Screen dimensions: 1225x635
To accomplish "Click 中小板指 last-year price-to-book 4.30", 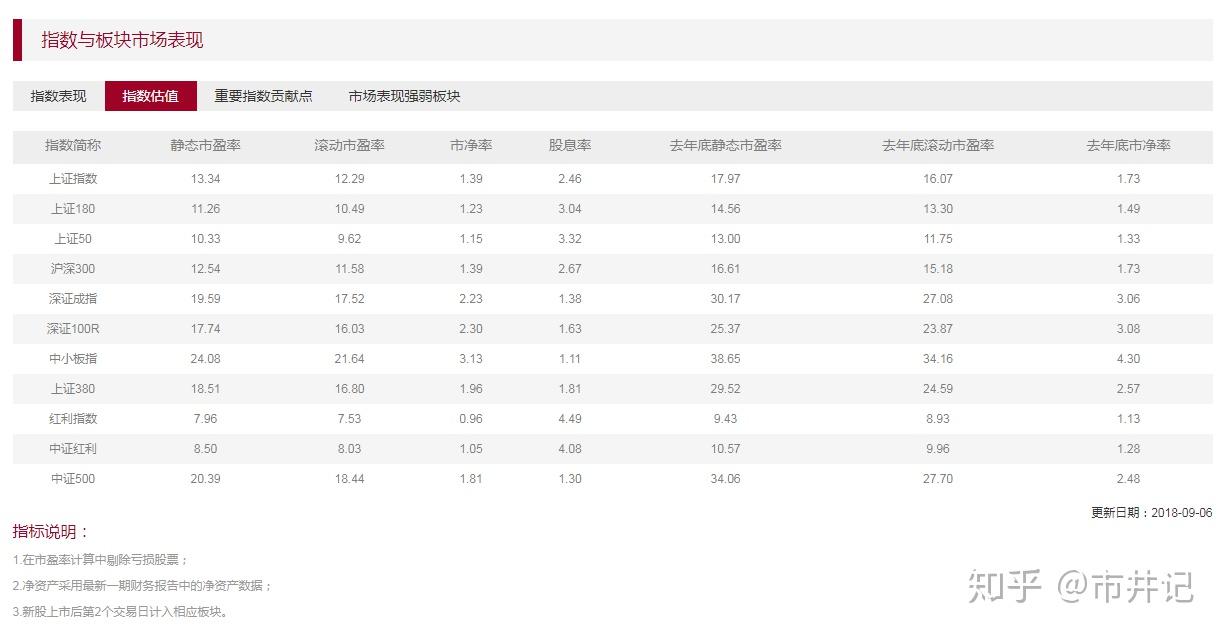I will (1129, 359).
